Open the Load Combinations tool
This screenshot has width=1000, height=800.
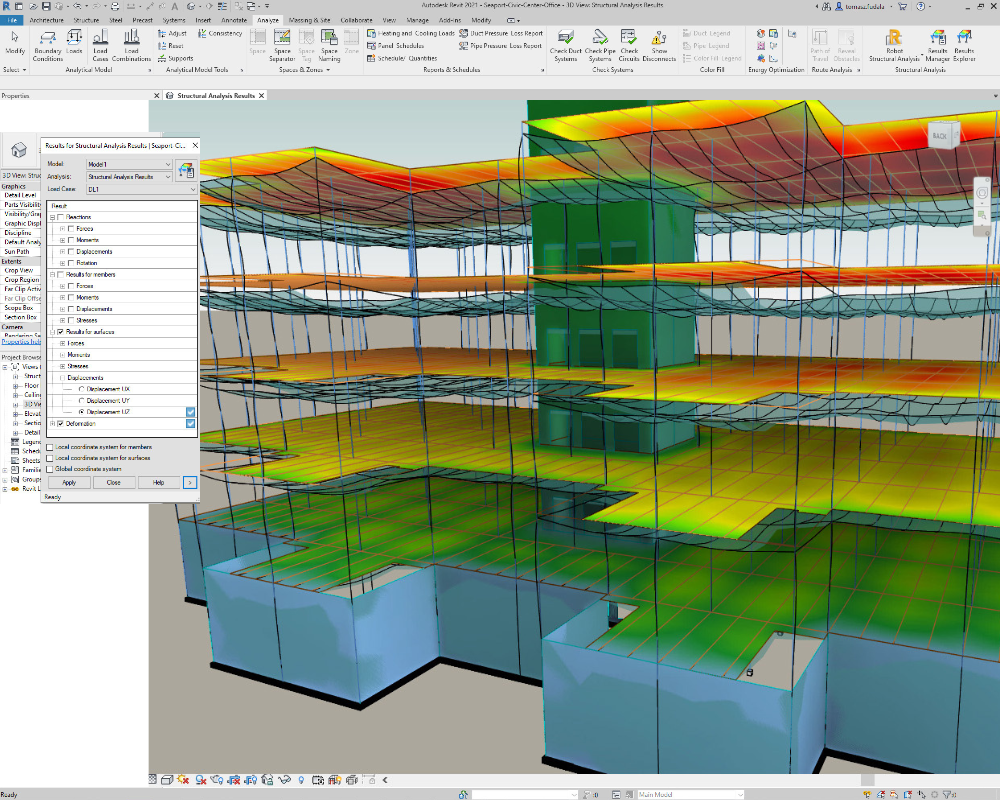[x=131, y=45]
